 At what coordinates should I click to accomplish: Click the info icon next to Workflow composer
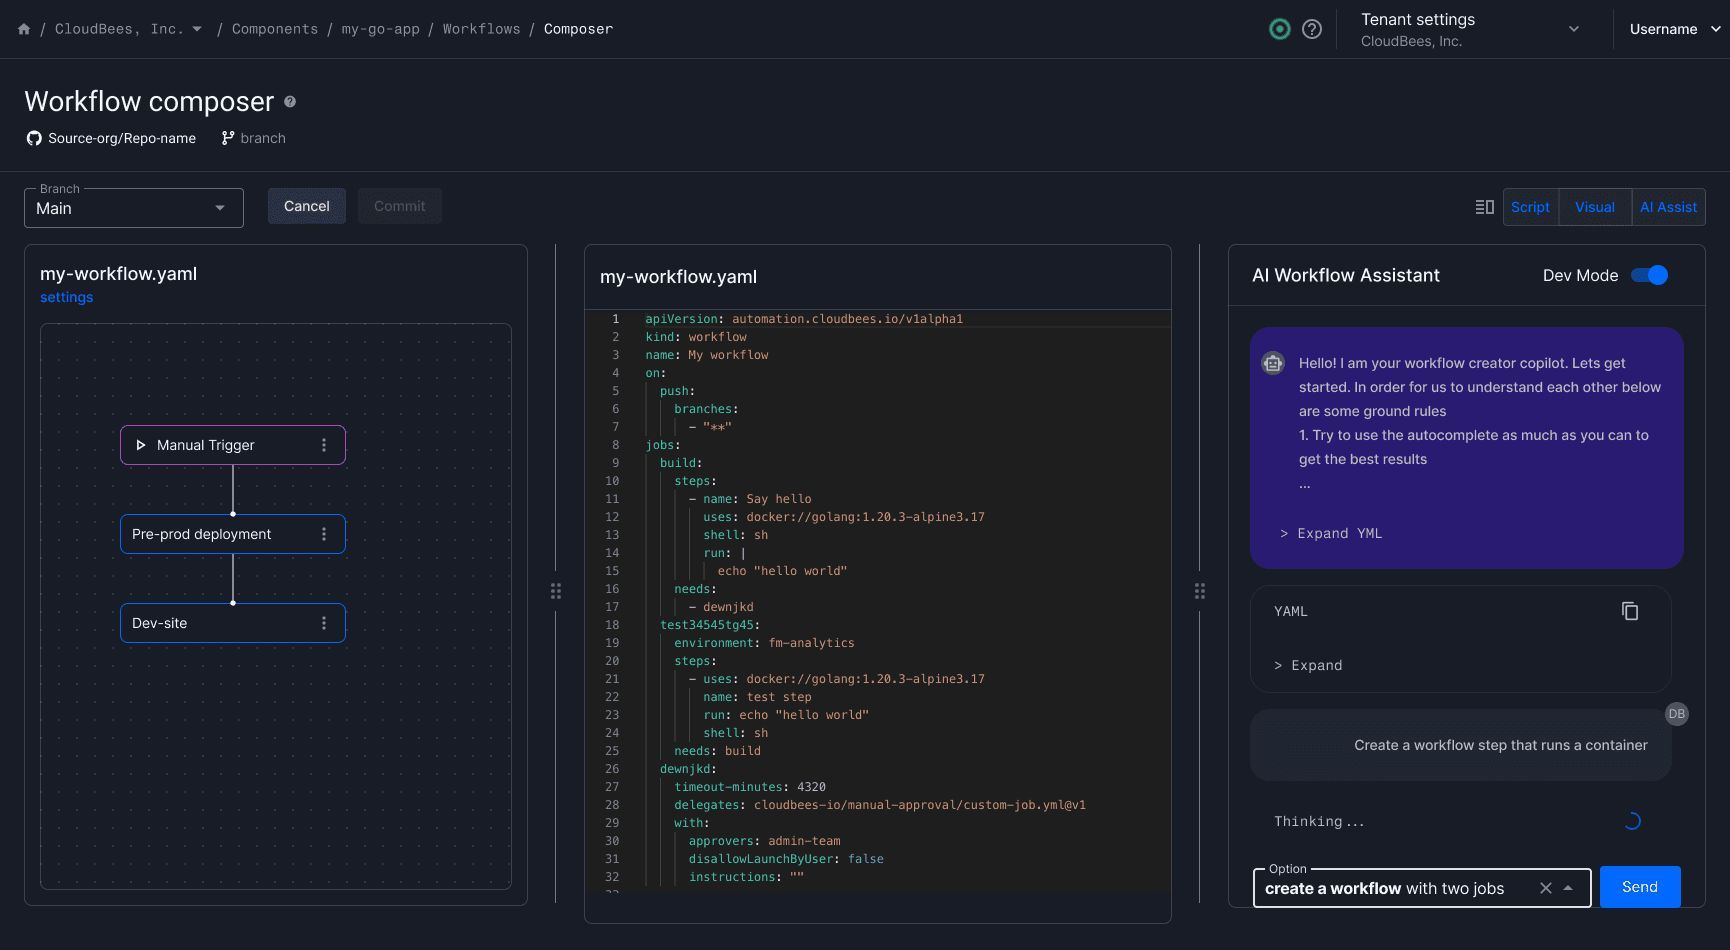point(290,101)
